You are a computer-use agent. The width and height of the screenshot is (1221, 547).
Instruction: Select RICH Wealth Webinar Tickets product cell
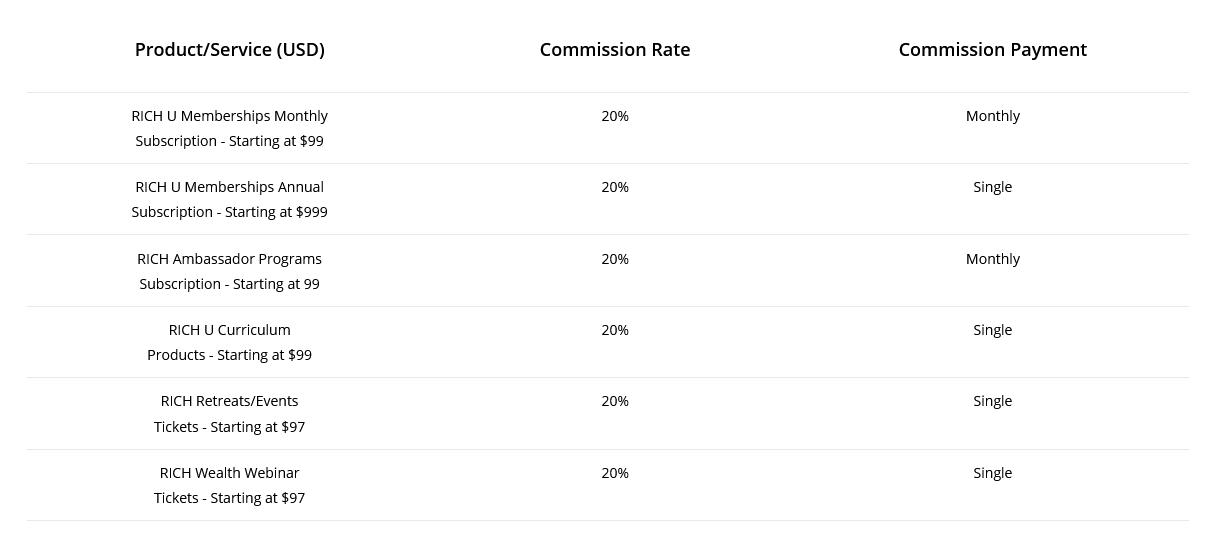[229, 485]
